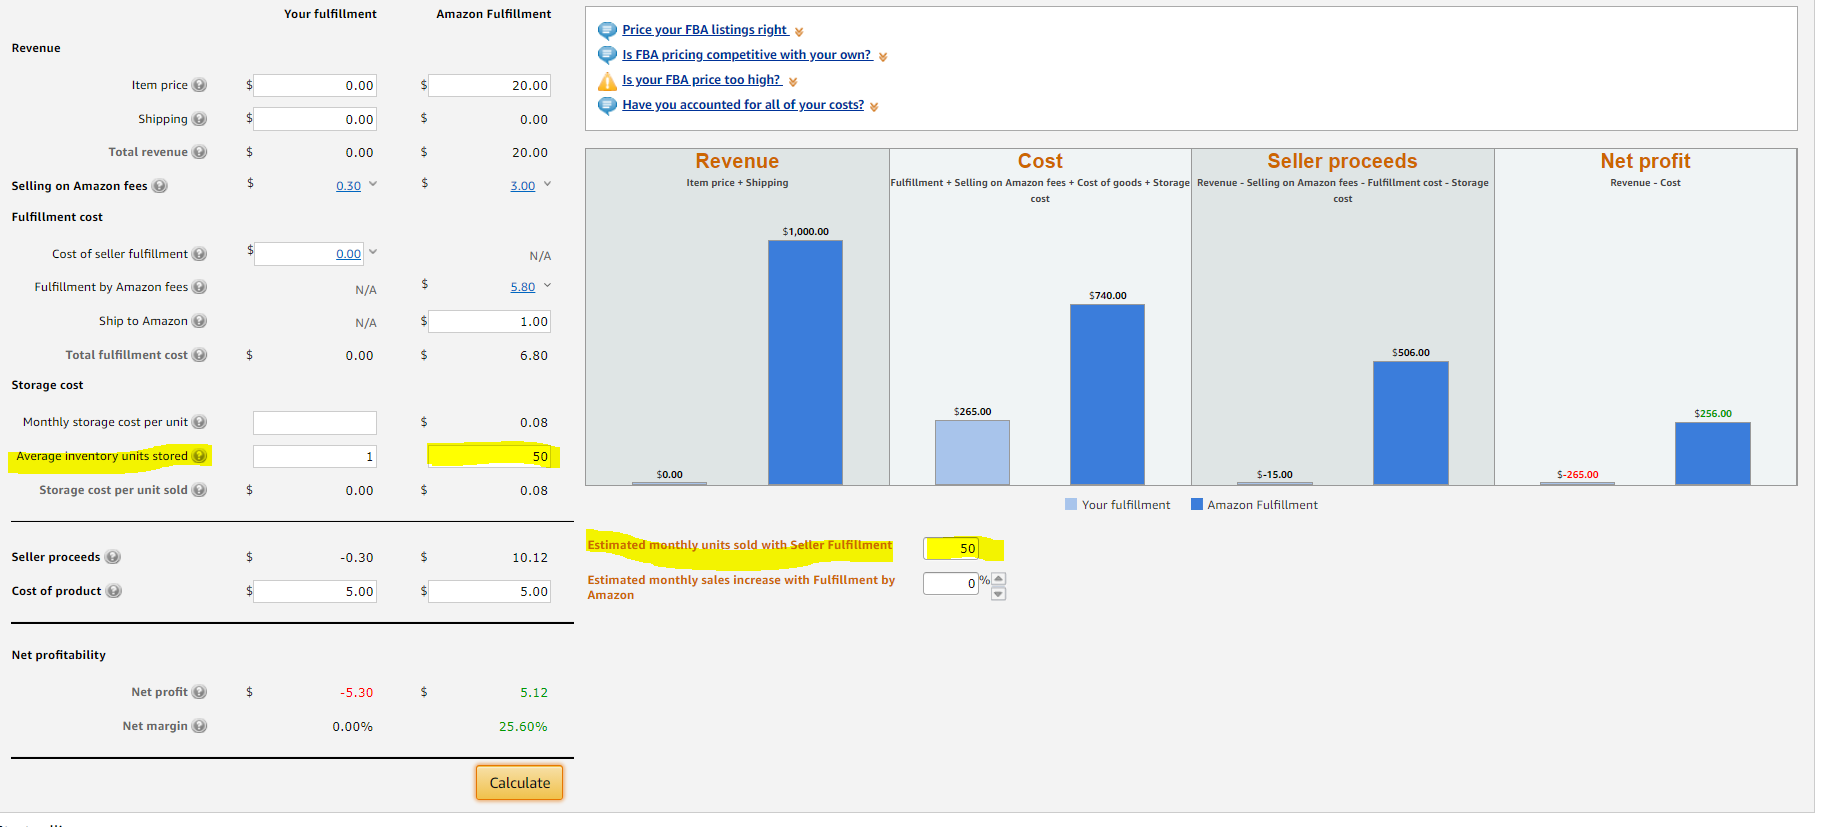Decrease the sales increase percentage with down arrow
Image resolution: width=1825 pixels, height=827 pixels.
998,594
